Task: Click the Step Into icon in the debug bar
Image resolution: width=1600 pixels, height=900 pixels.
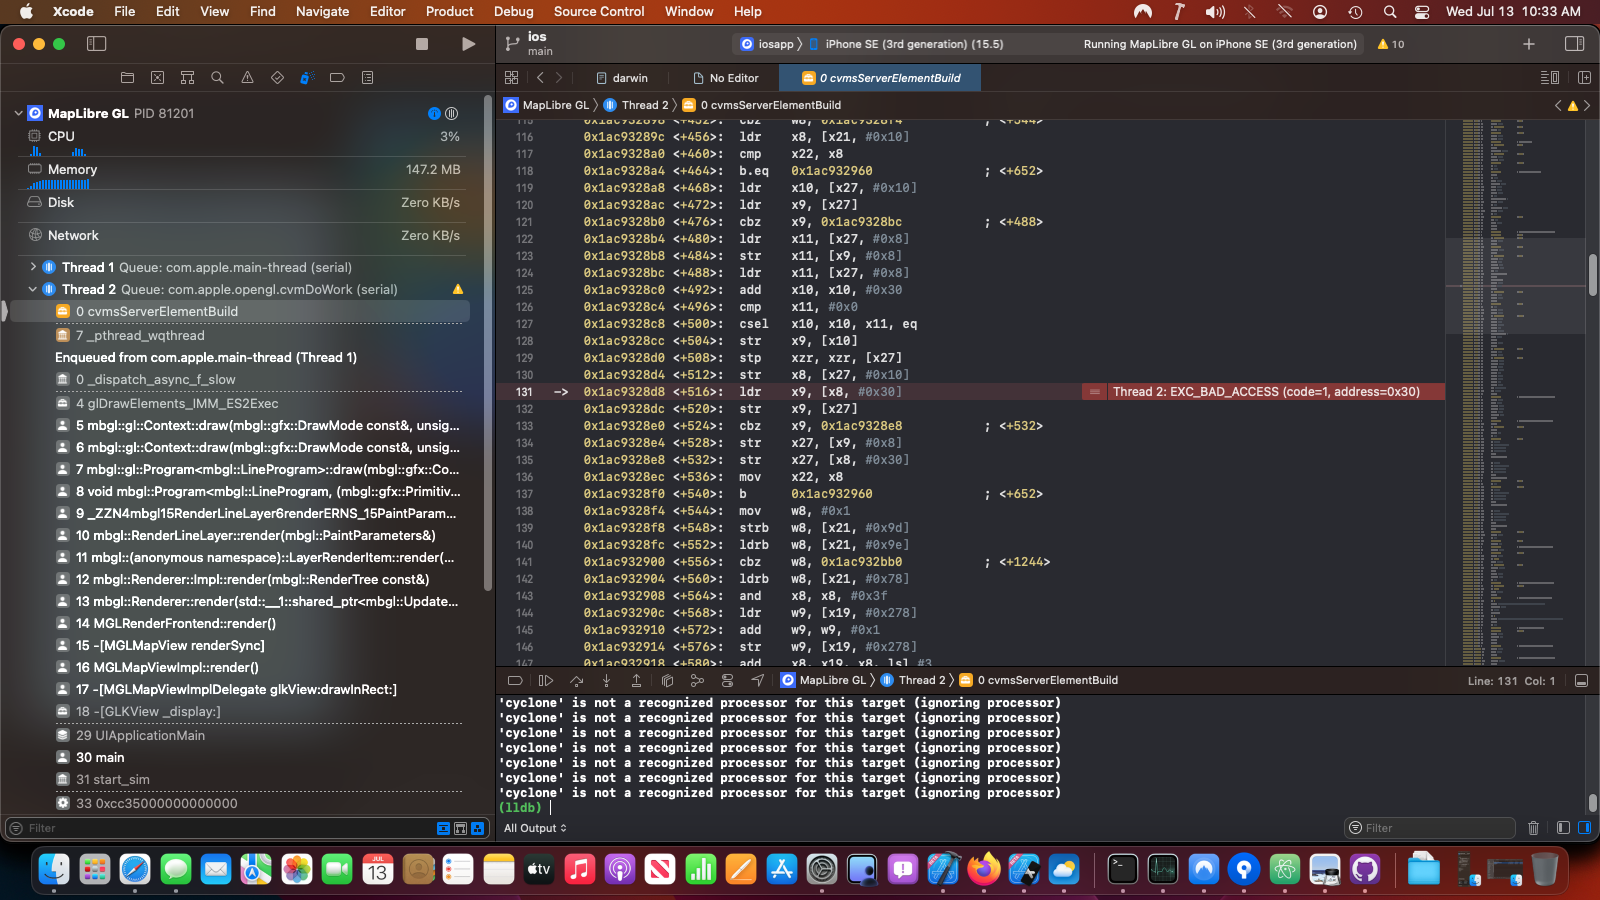Action: (x=607, y=680)
